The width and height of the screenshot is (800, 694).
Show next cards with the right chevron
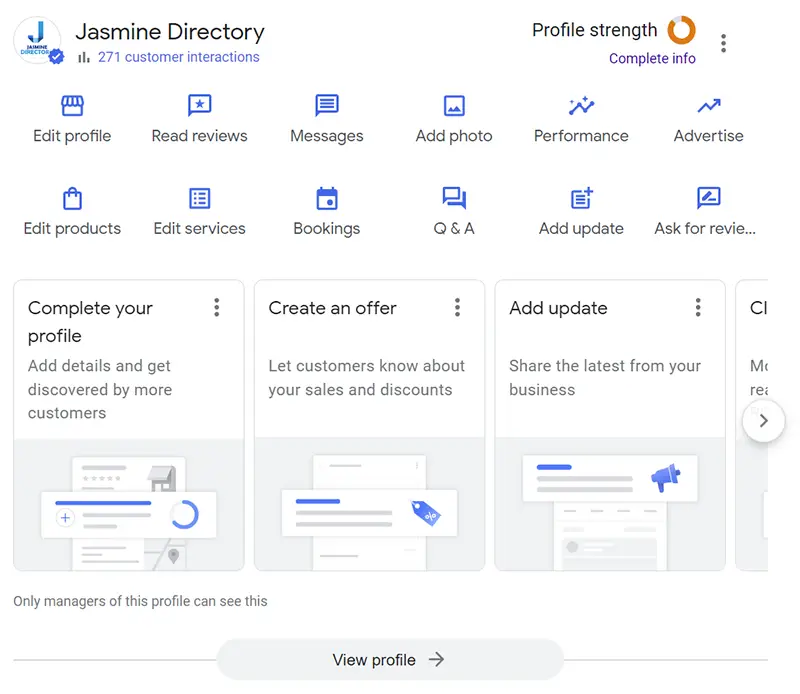(763, 421)
